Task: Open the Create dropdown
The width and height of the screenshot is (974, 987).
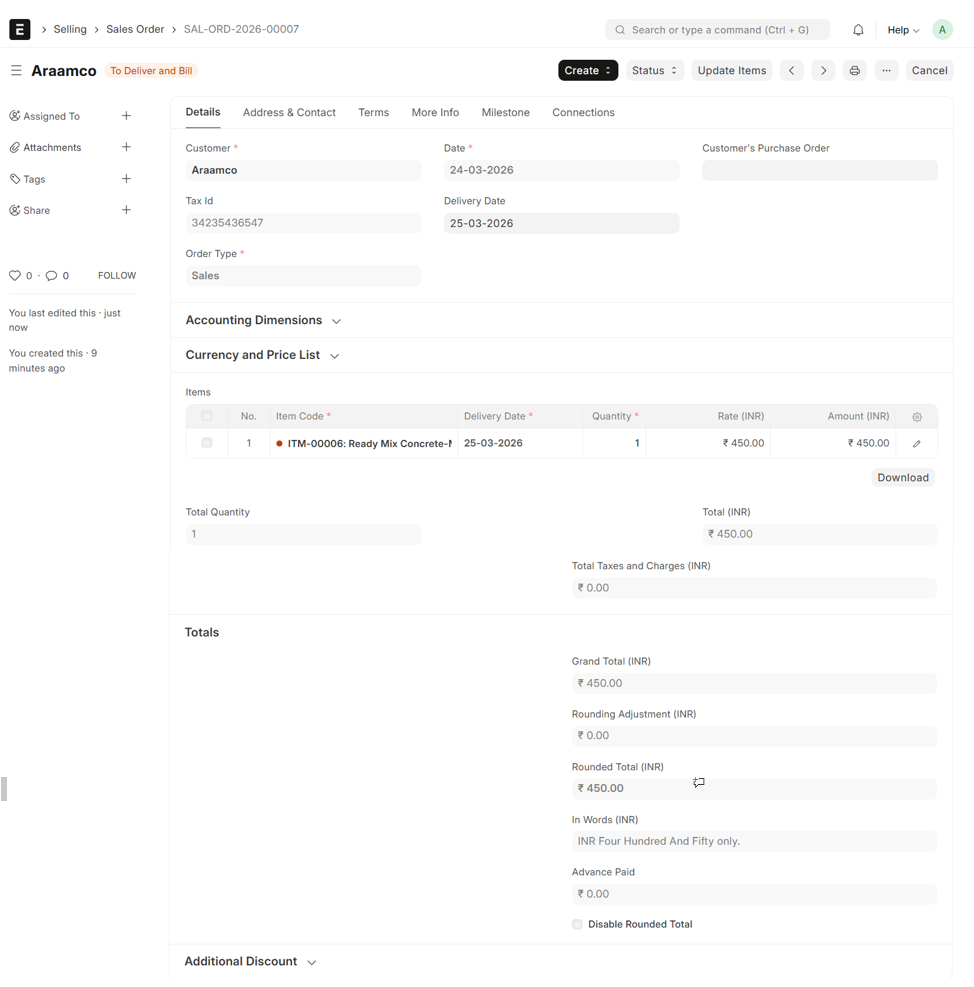Action: click(587, 71)
